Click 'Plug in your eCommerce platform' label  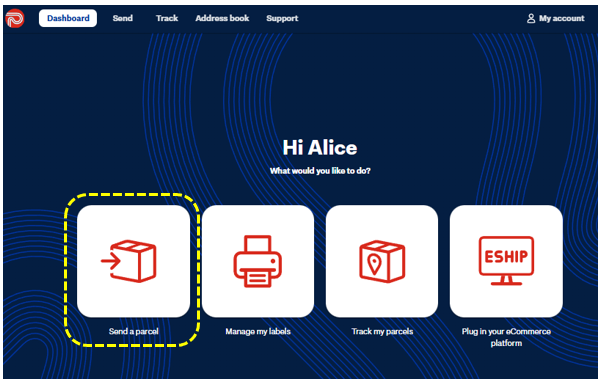pos(506,337)
